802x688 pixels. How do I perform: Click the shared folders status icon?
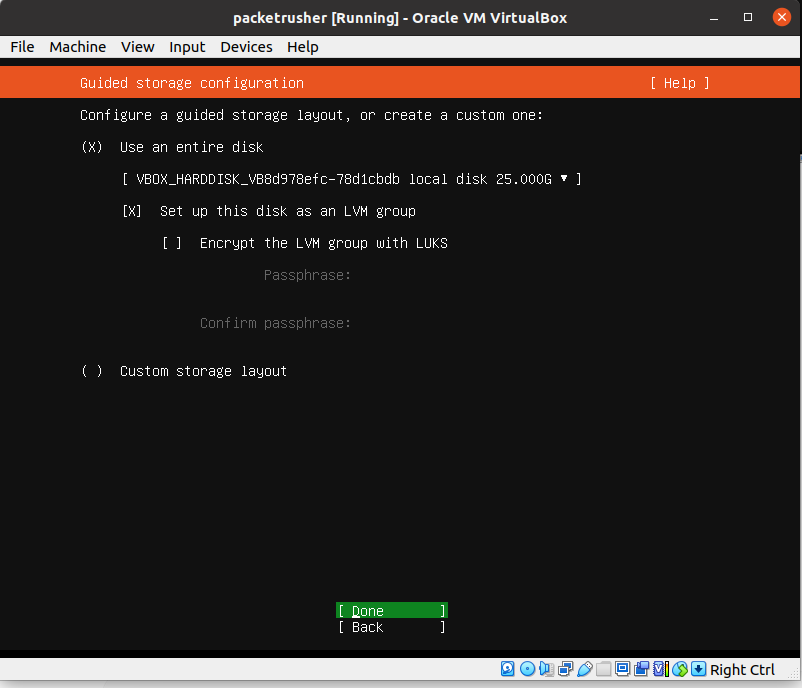tap(602, 669)
